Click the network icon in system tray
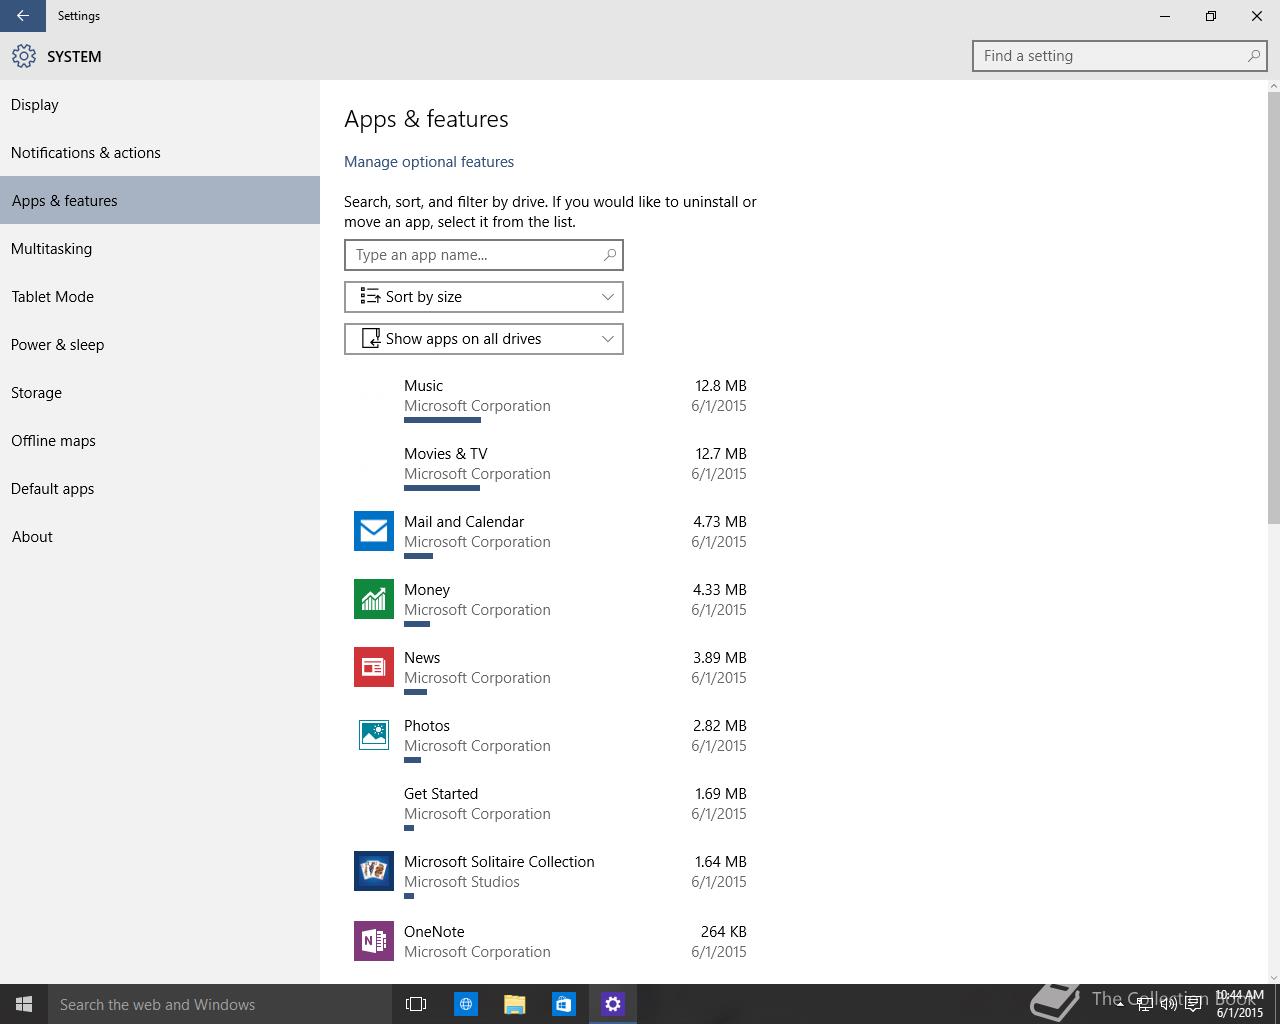 point(1144,1004)
